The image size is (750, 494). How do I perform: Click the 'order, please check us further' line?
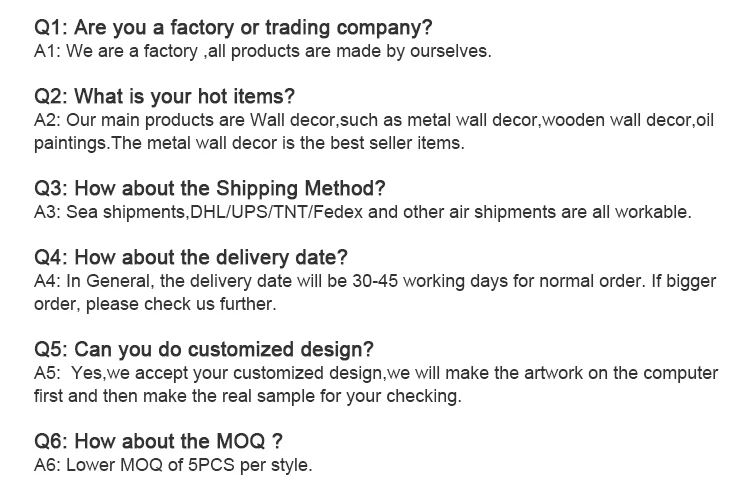click(154, 303)
